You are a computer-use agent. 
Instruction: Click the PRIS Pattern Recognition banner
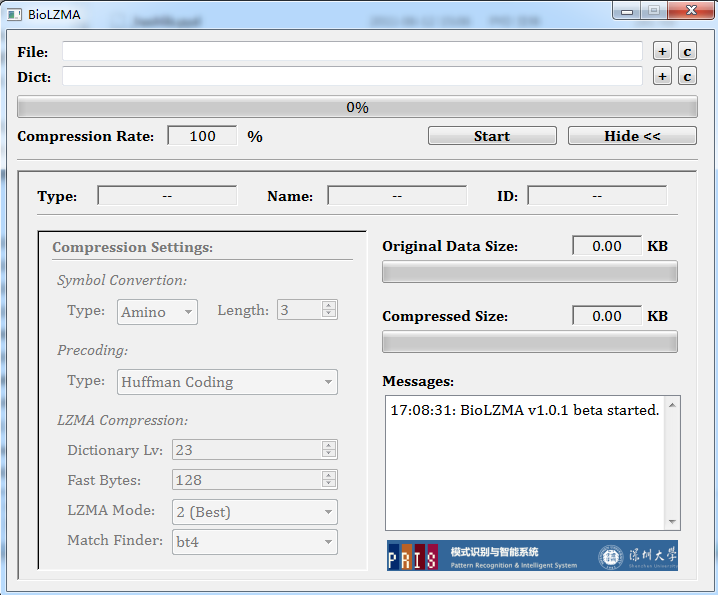point(532,556)
